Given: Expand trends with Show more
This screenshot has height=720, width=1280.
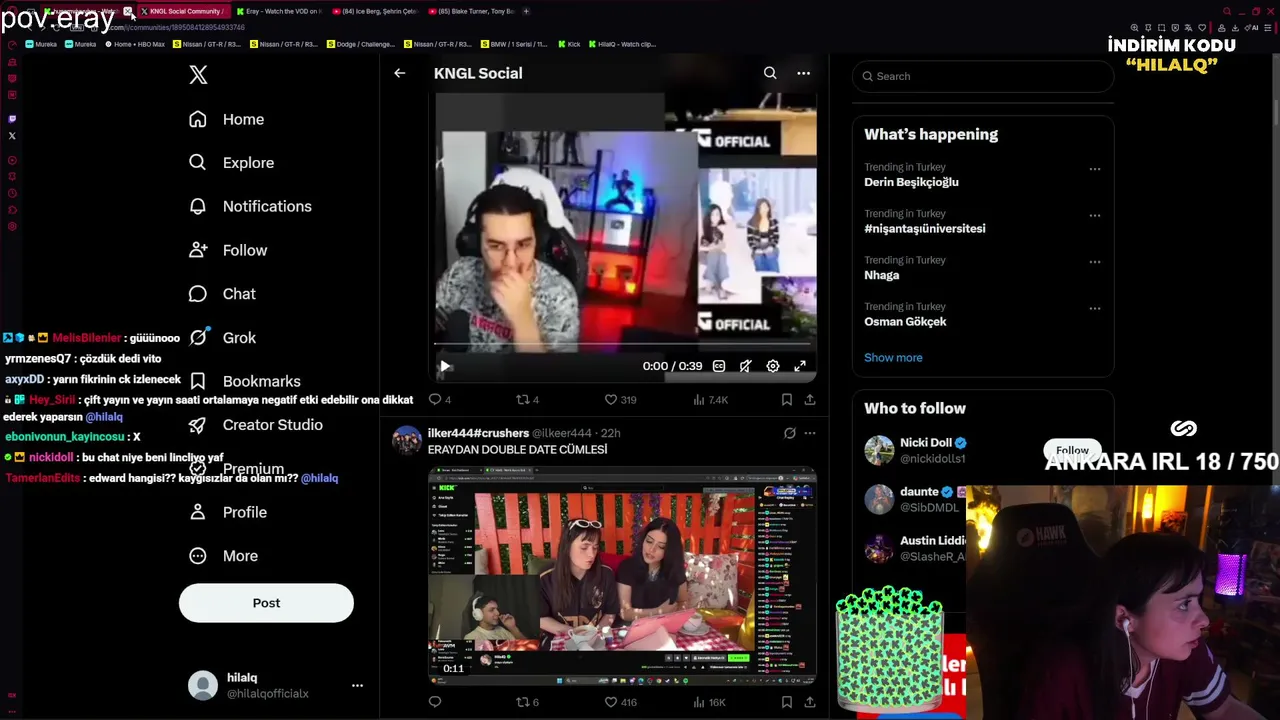Looking at the screenshot, I should click(x=893, y=358).
